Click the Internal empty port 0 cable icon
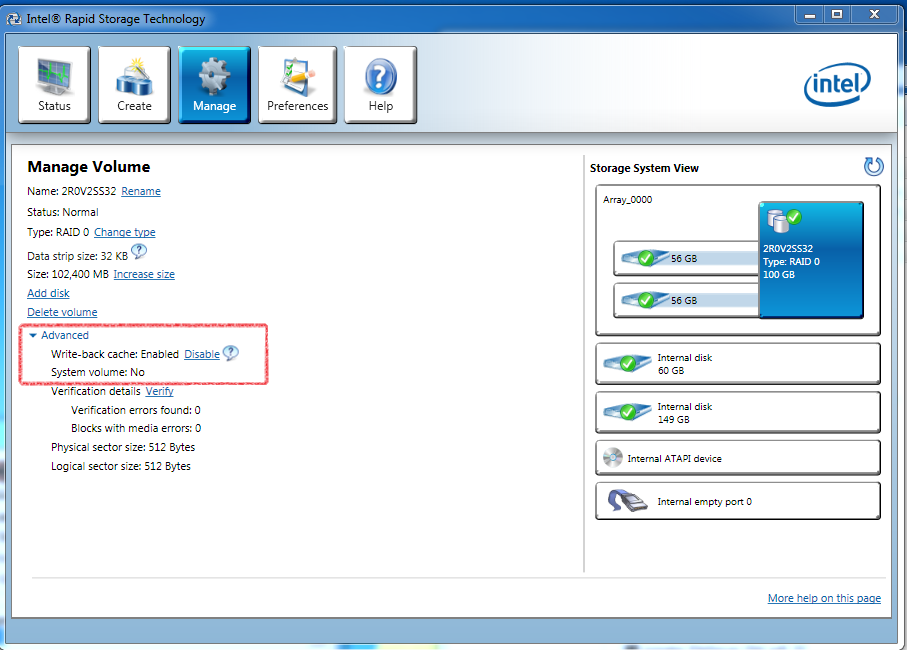The width and height of the screenshot is (907, 650). click(627, 500)
